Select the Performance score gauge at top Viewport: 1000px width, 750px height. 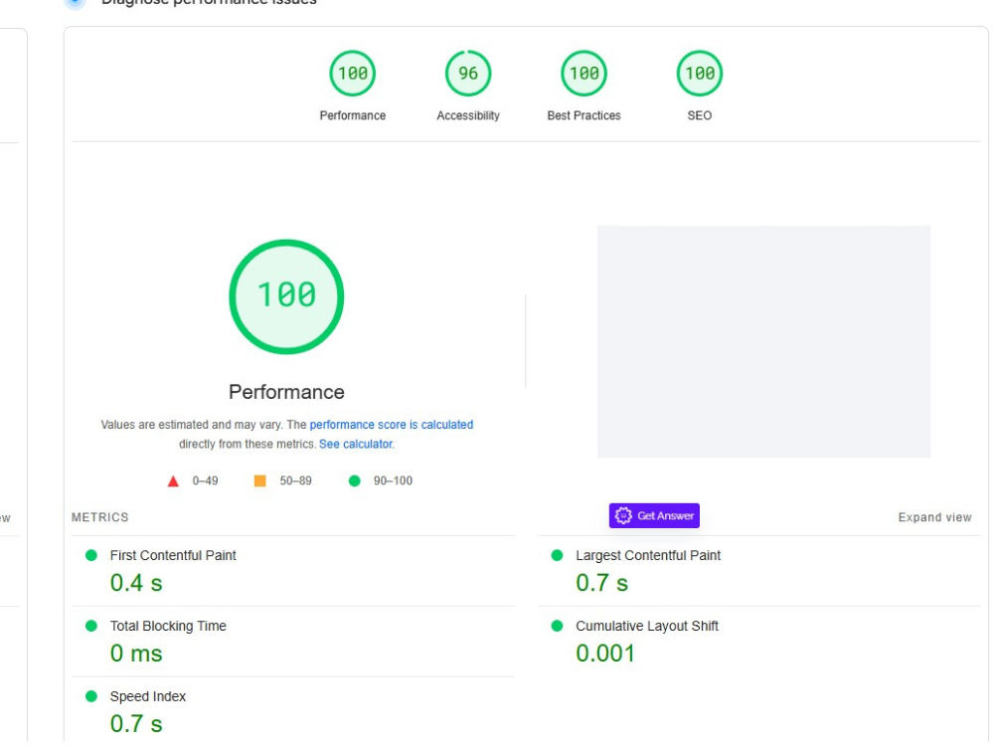tap(352, 73)
